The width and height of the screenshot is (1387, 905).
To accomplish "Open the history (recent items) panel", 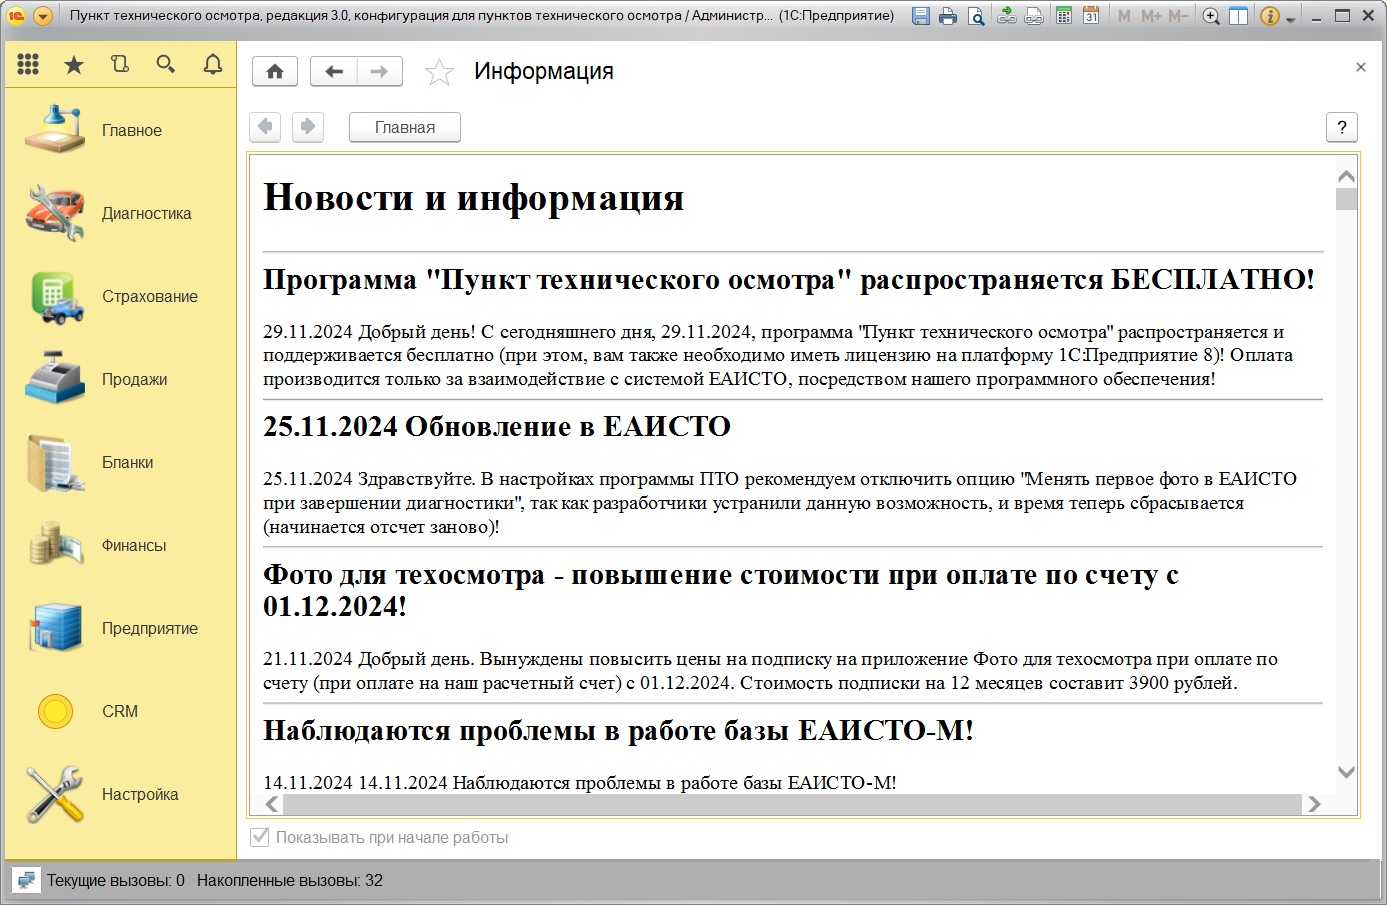I will (x=120, y=64).
